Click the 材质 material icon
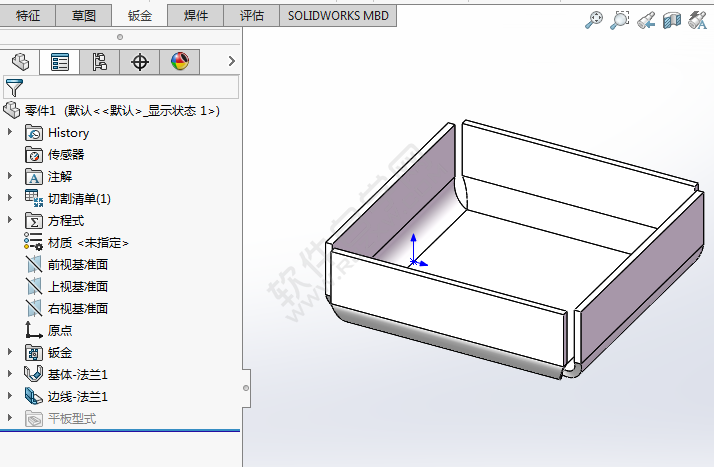Viewport: 714px width, 467px height. [x=34, y=242]
